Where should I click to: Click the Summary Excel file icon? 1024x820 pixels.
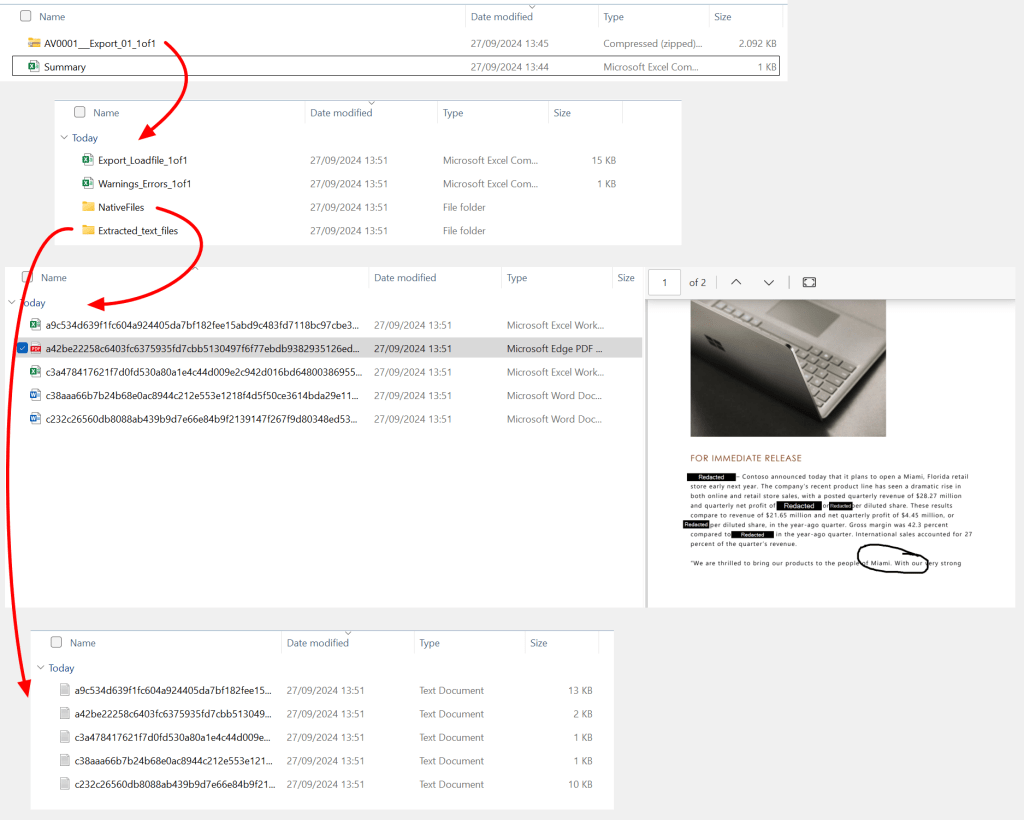pyautogui.click(x=34, y=67)
